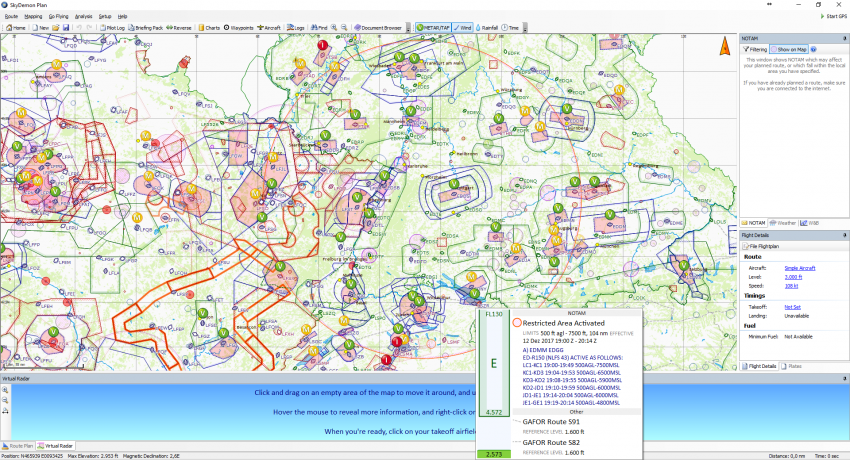Open the Briefing Pack
Image resolution: width=850 pixels, height=460 pixels.
[146, 28]
